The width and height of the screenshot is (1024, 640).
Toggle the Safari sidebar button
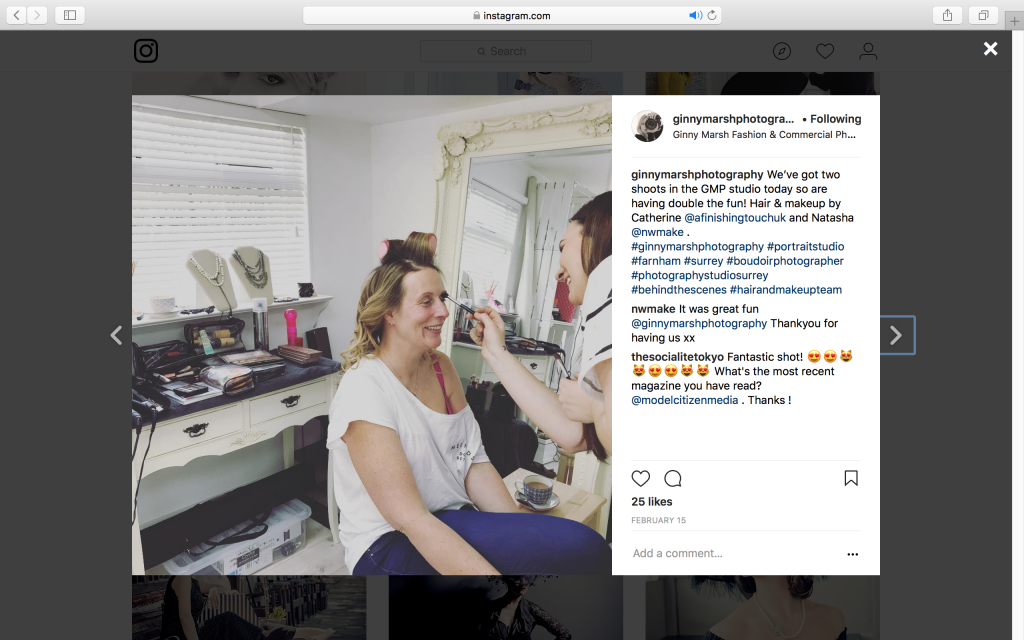70,15
